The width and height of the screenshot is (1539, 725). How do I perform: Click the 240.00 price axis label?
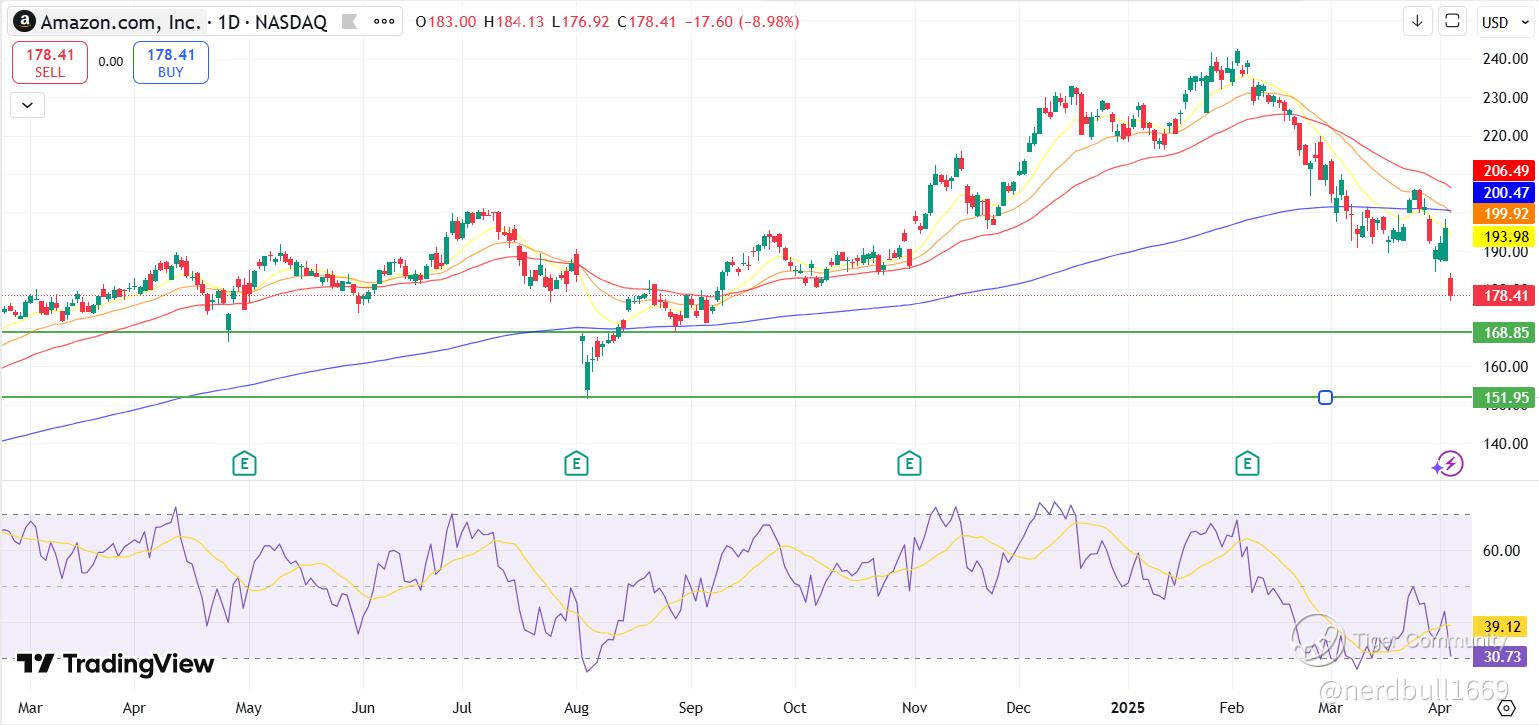[x=1506, y=59]
